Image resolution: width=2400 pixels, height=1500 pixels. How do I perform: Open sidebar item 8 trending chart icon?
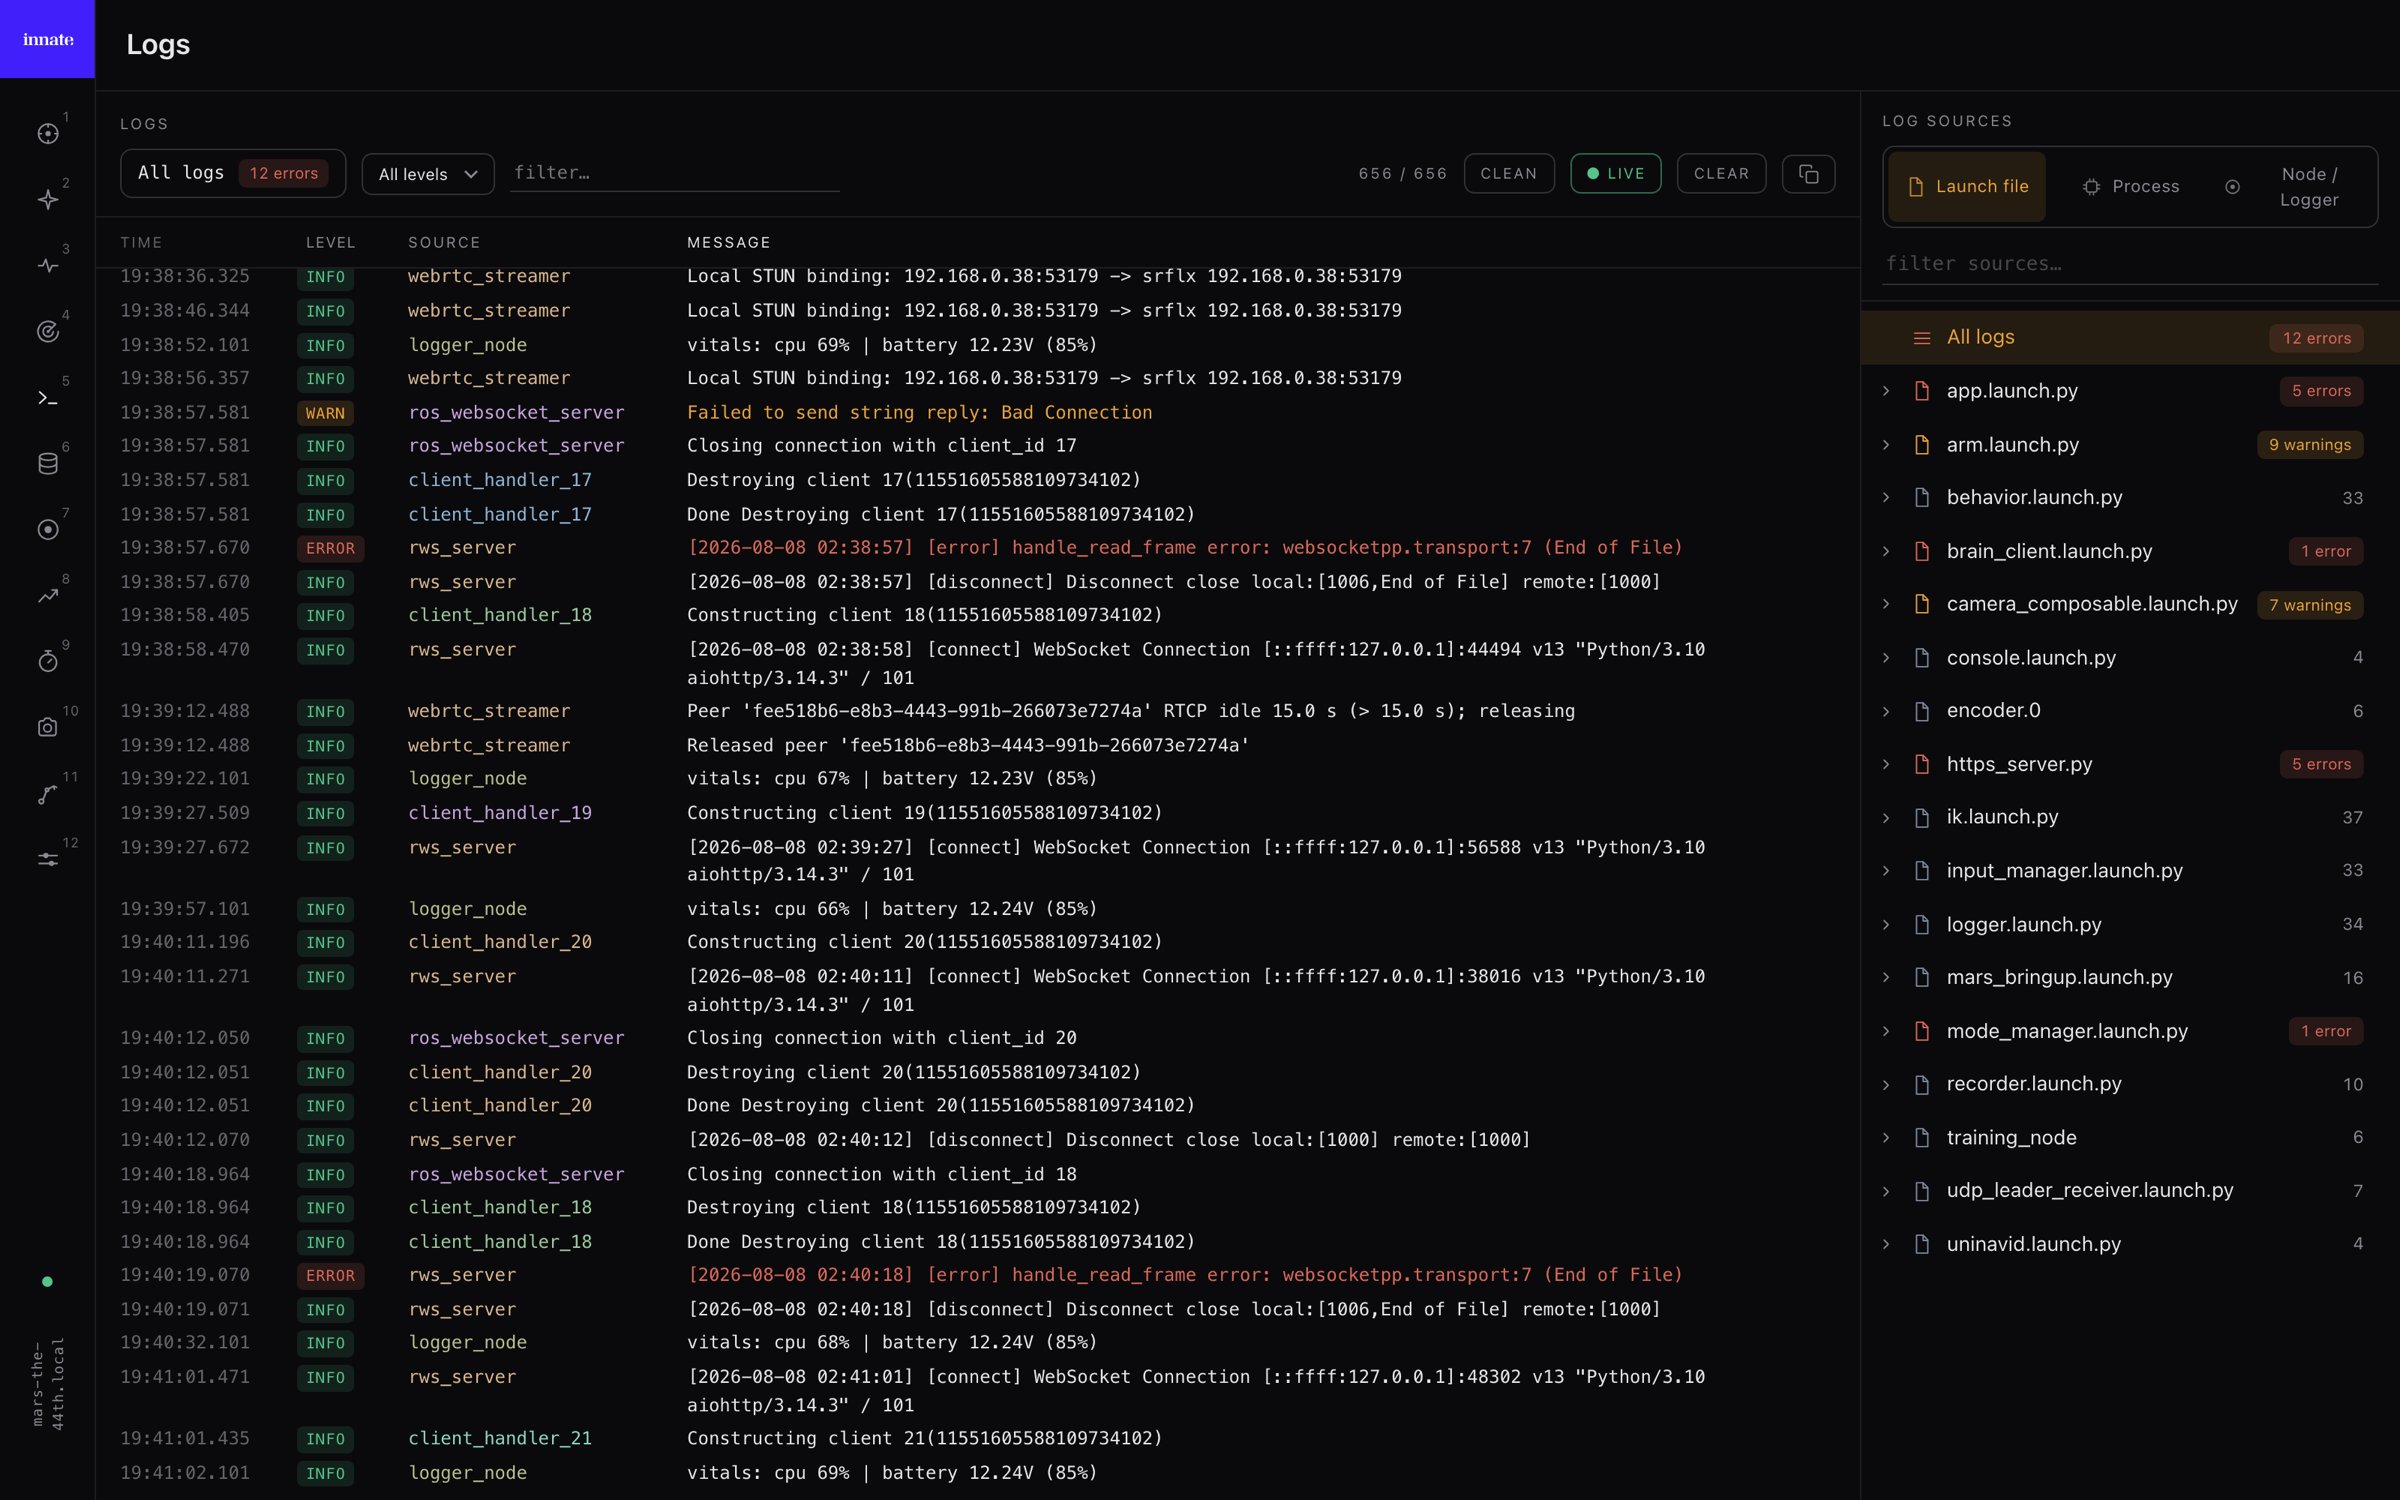tap(47, 596)
